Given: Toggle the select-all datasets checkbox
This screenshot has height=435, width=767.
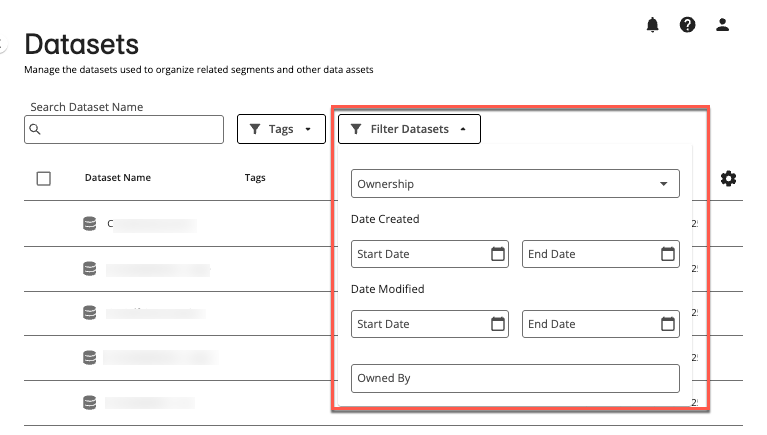Looking at the screenshot, I should 44,179.
